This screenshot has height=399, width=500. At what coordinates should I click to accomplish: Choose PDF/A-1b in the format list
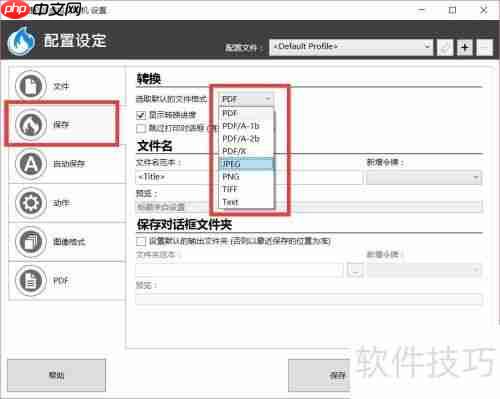click(x=246, y=126)
